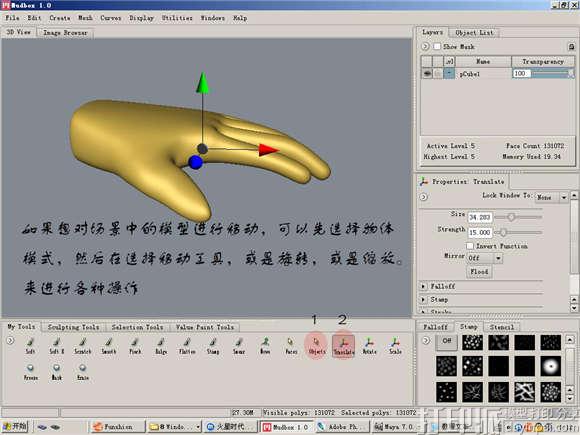Click Windows Start button

(15, 426)
